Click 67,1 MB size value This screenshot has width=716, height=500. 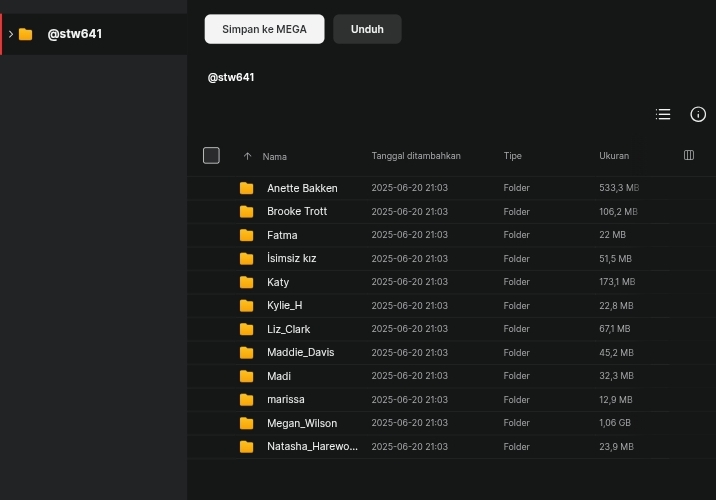coord(615,329)
